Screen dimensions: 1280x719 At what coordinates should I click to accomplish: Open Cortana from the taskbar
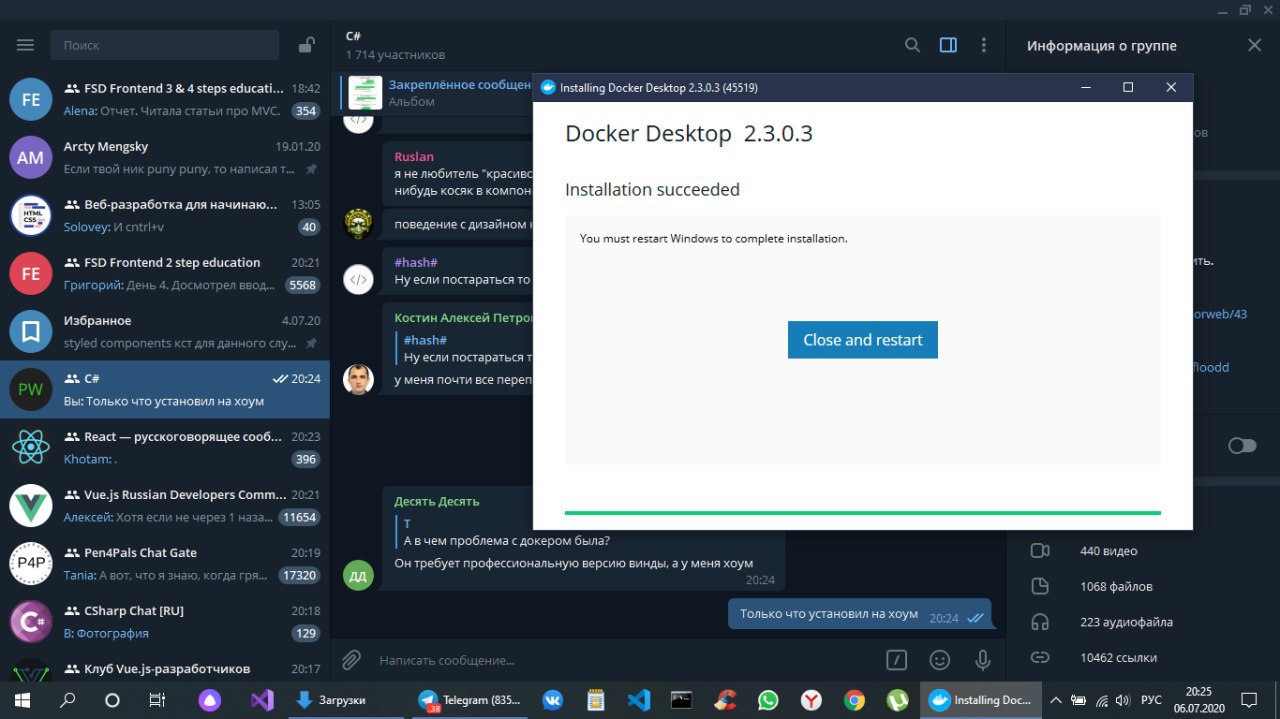(112, 700)
